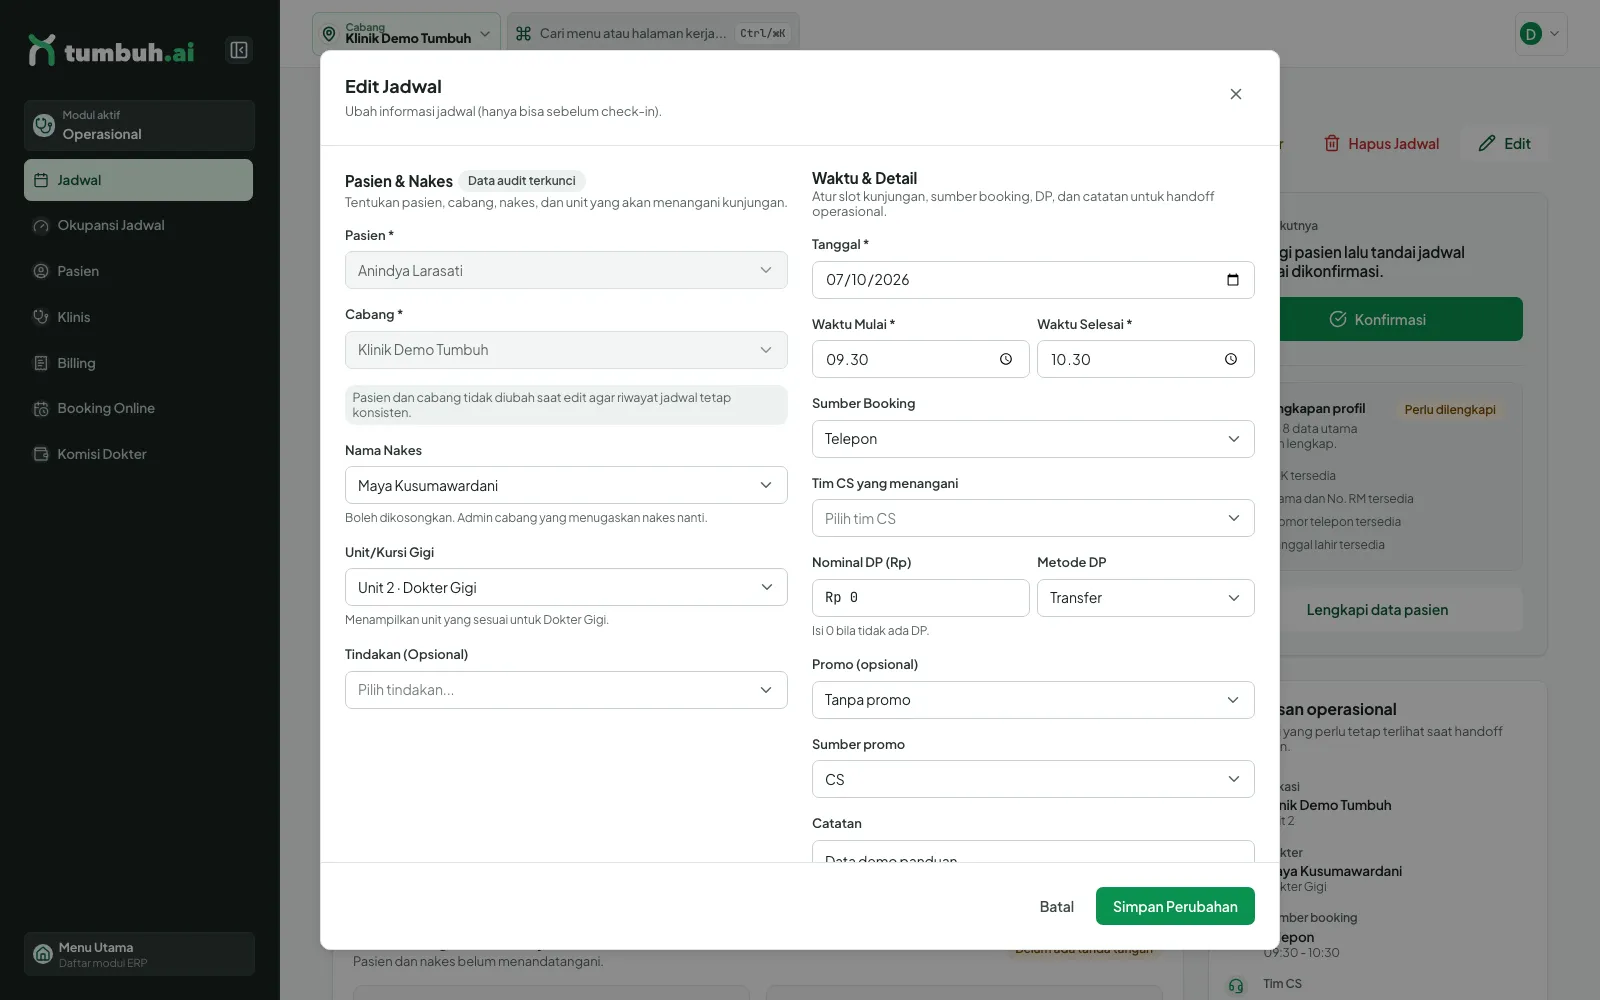Click the Menu Utama home icon
Screen dimensions: 1600x1000
point(43,954)
